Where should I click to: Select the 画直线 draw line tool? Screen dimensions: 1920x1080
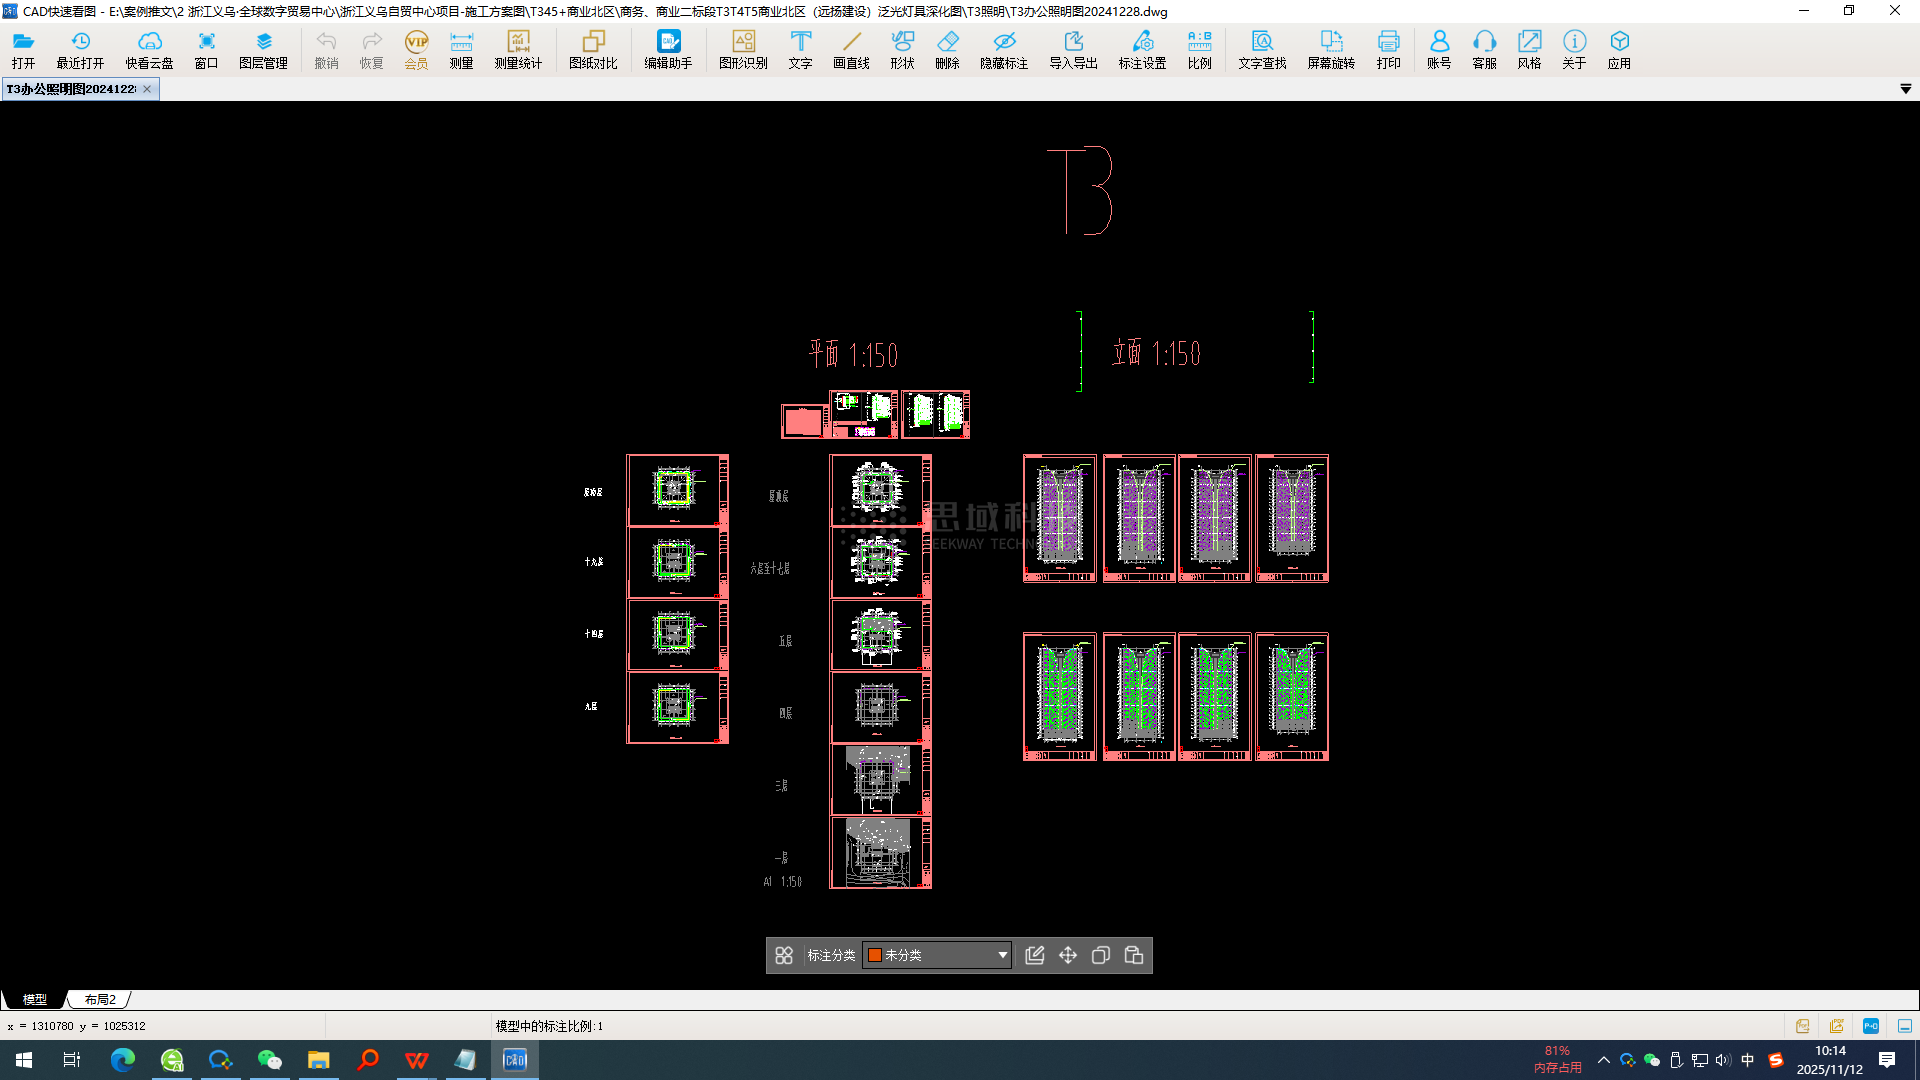click(x=851, y=49)
